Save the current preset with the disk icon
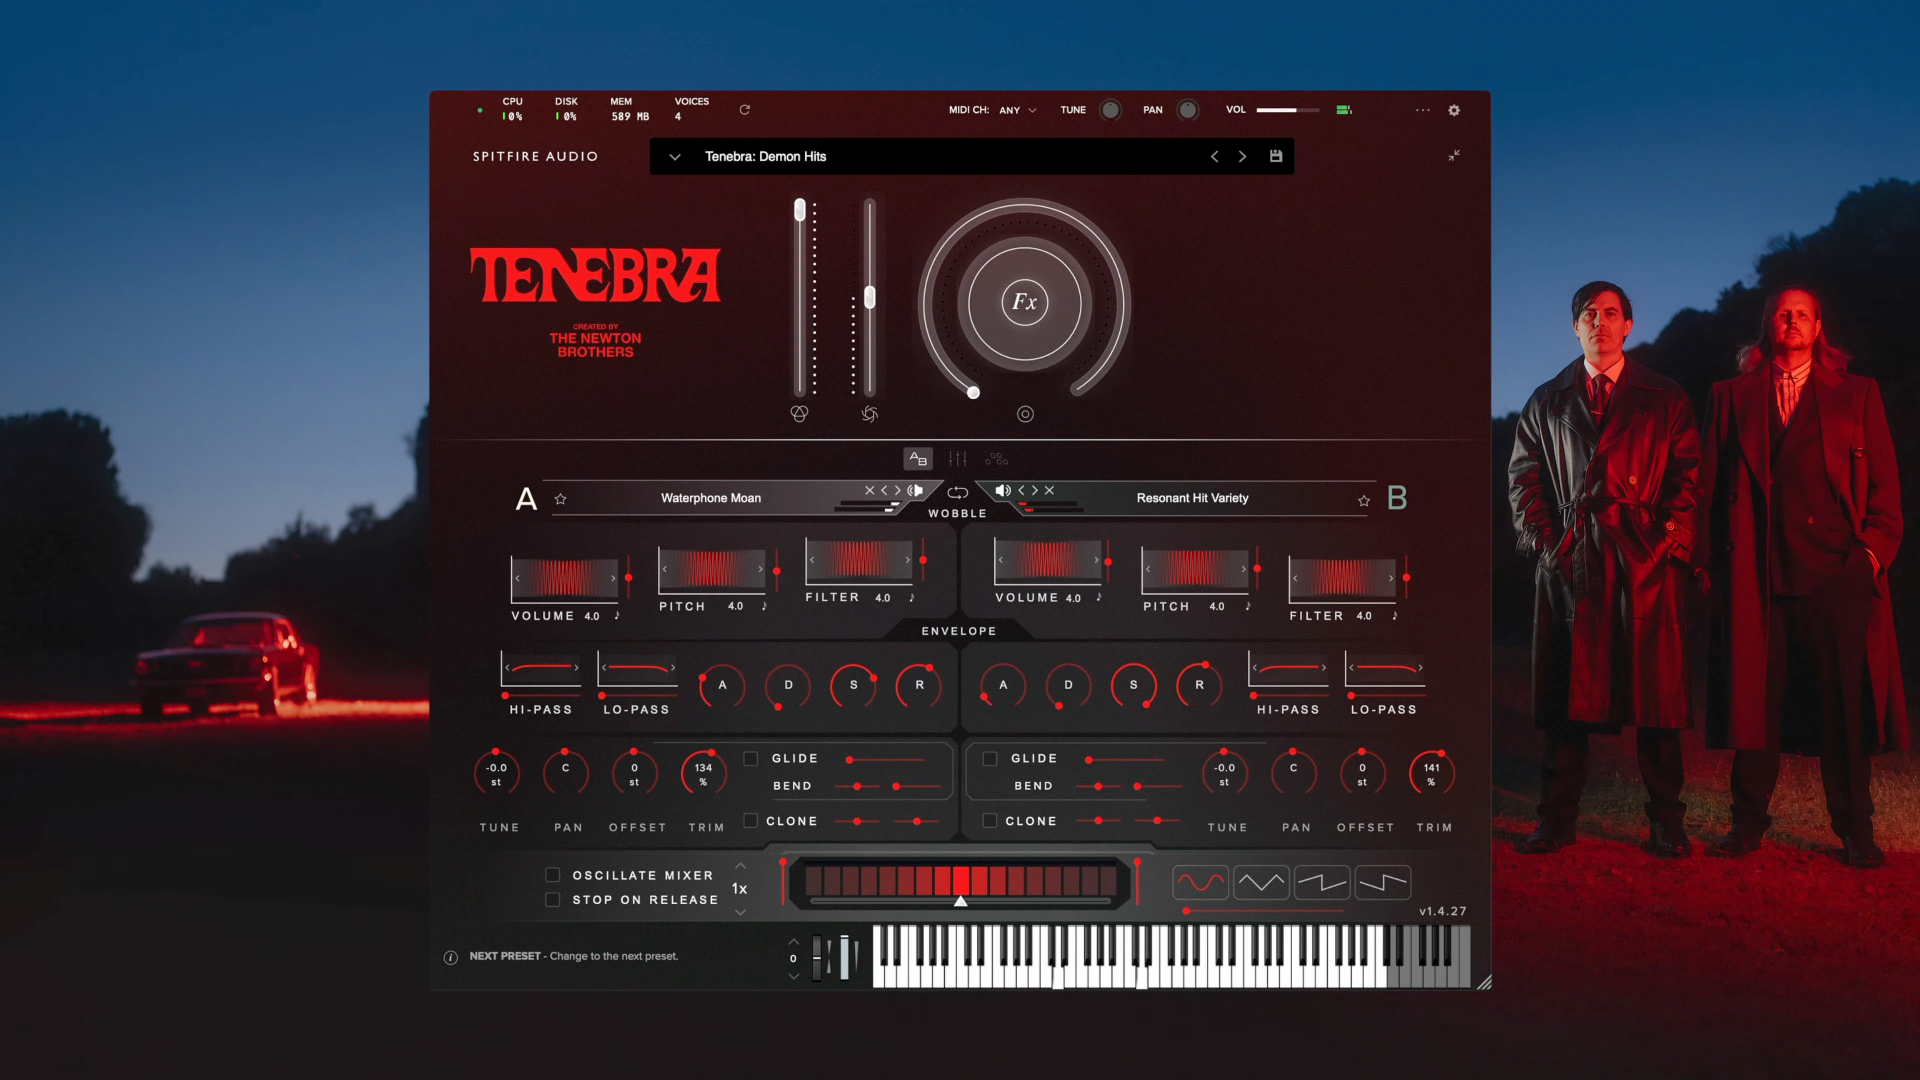Image resolution: width=1920 pixels, height=1080 pixels. tap(1276, 156)
